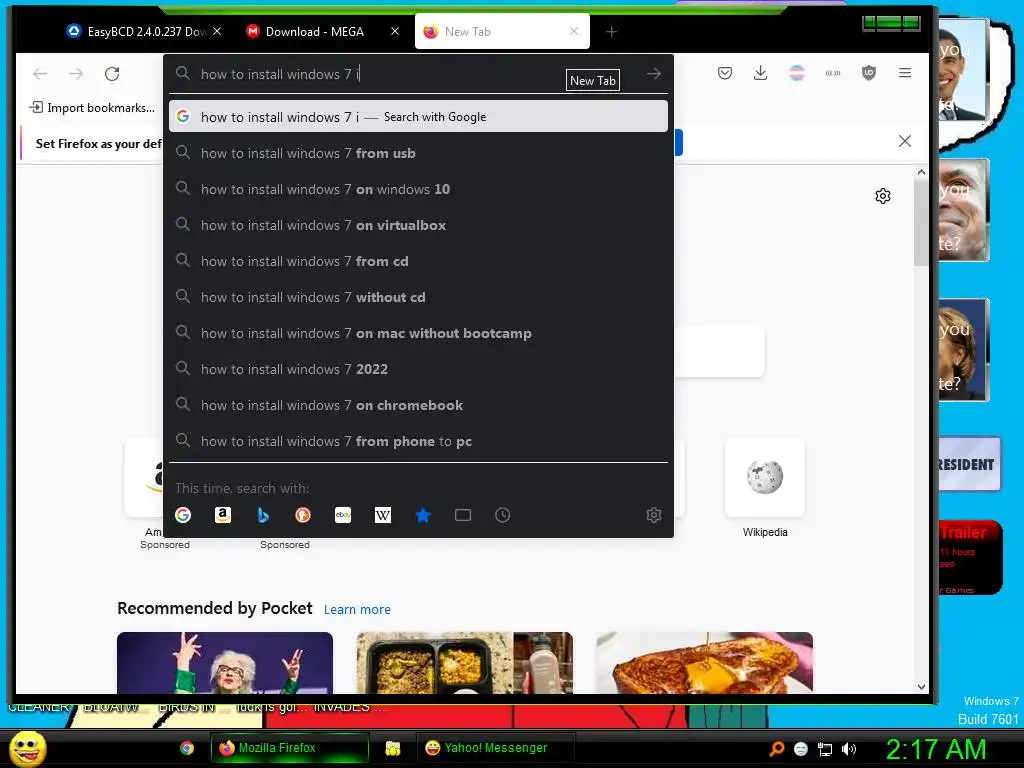Click the network tray icon
Viewport: 1024px width, 768px height.
click(825, 749)
